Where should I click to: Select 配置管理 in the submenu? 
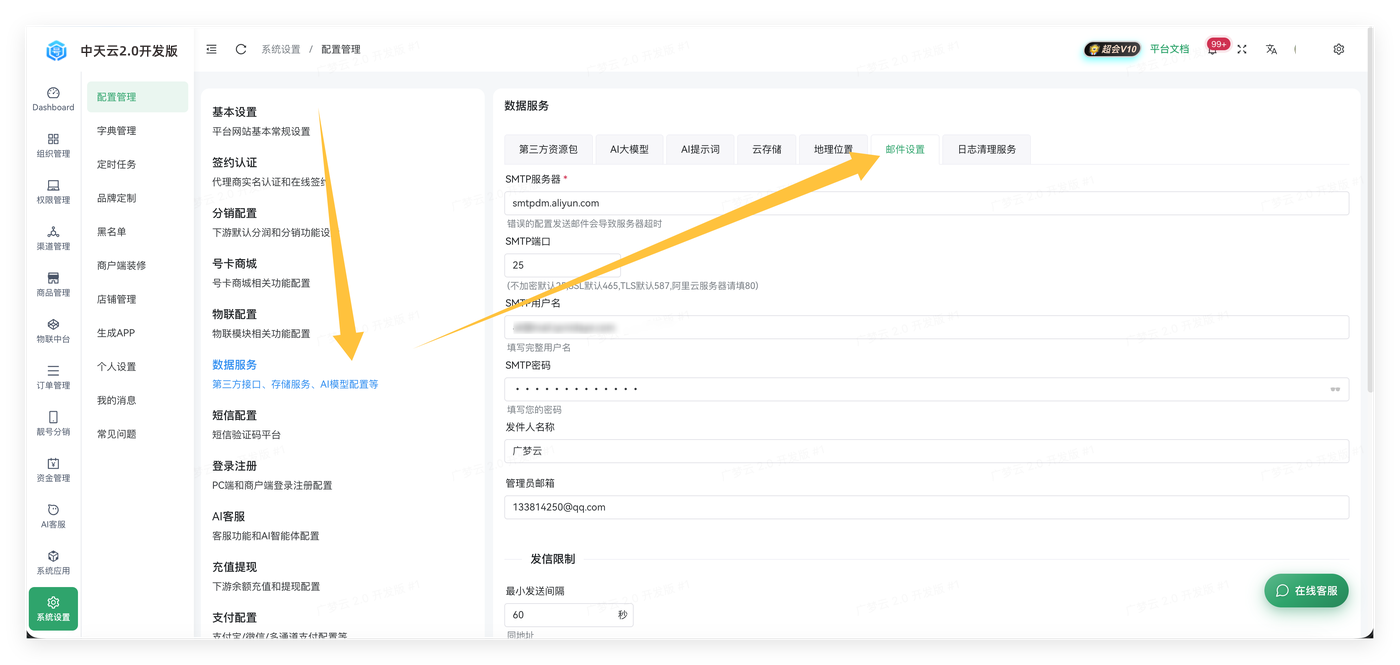138,97
